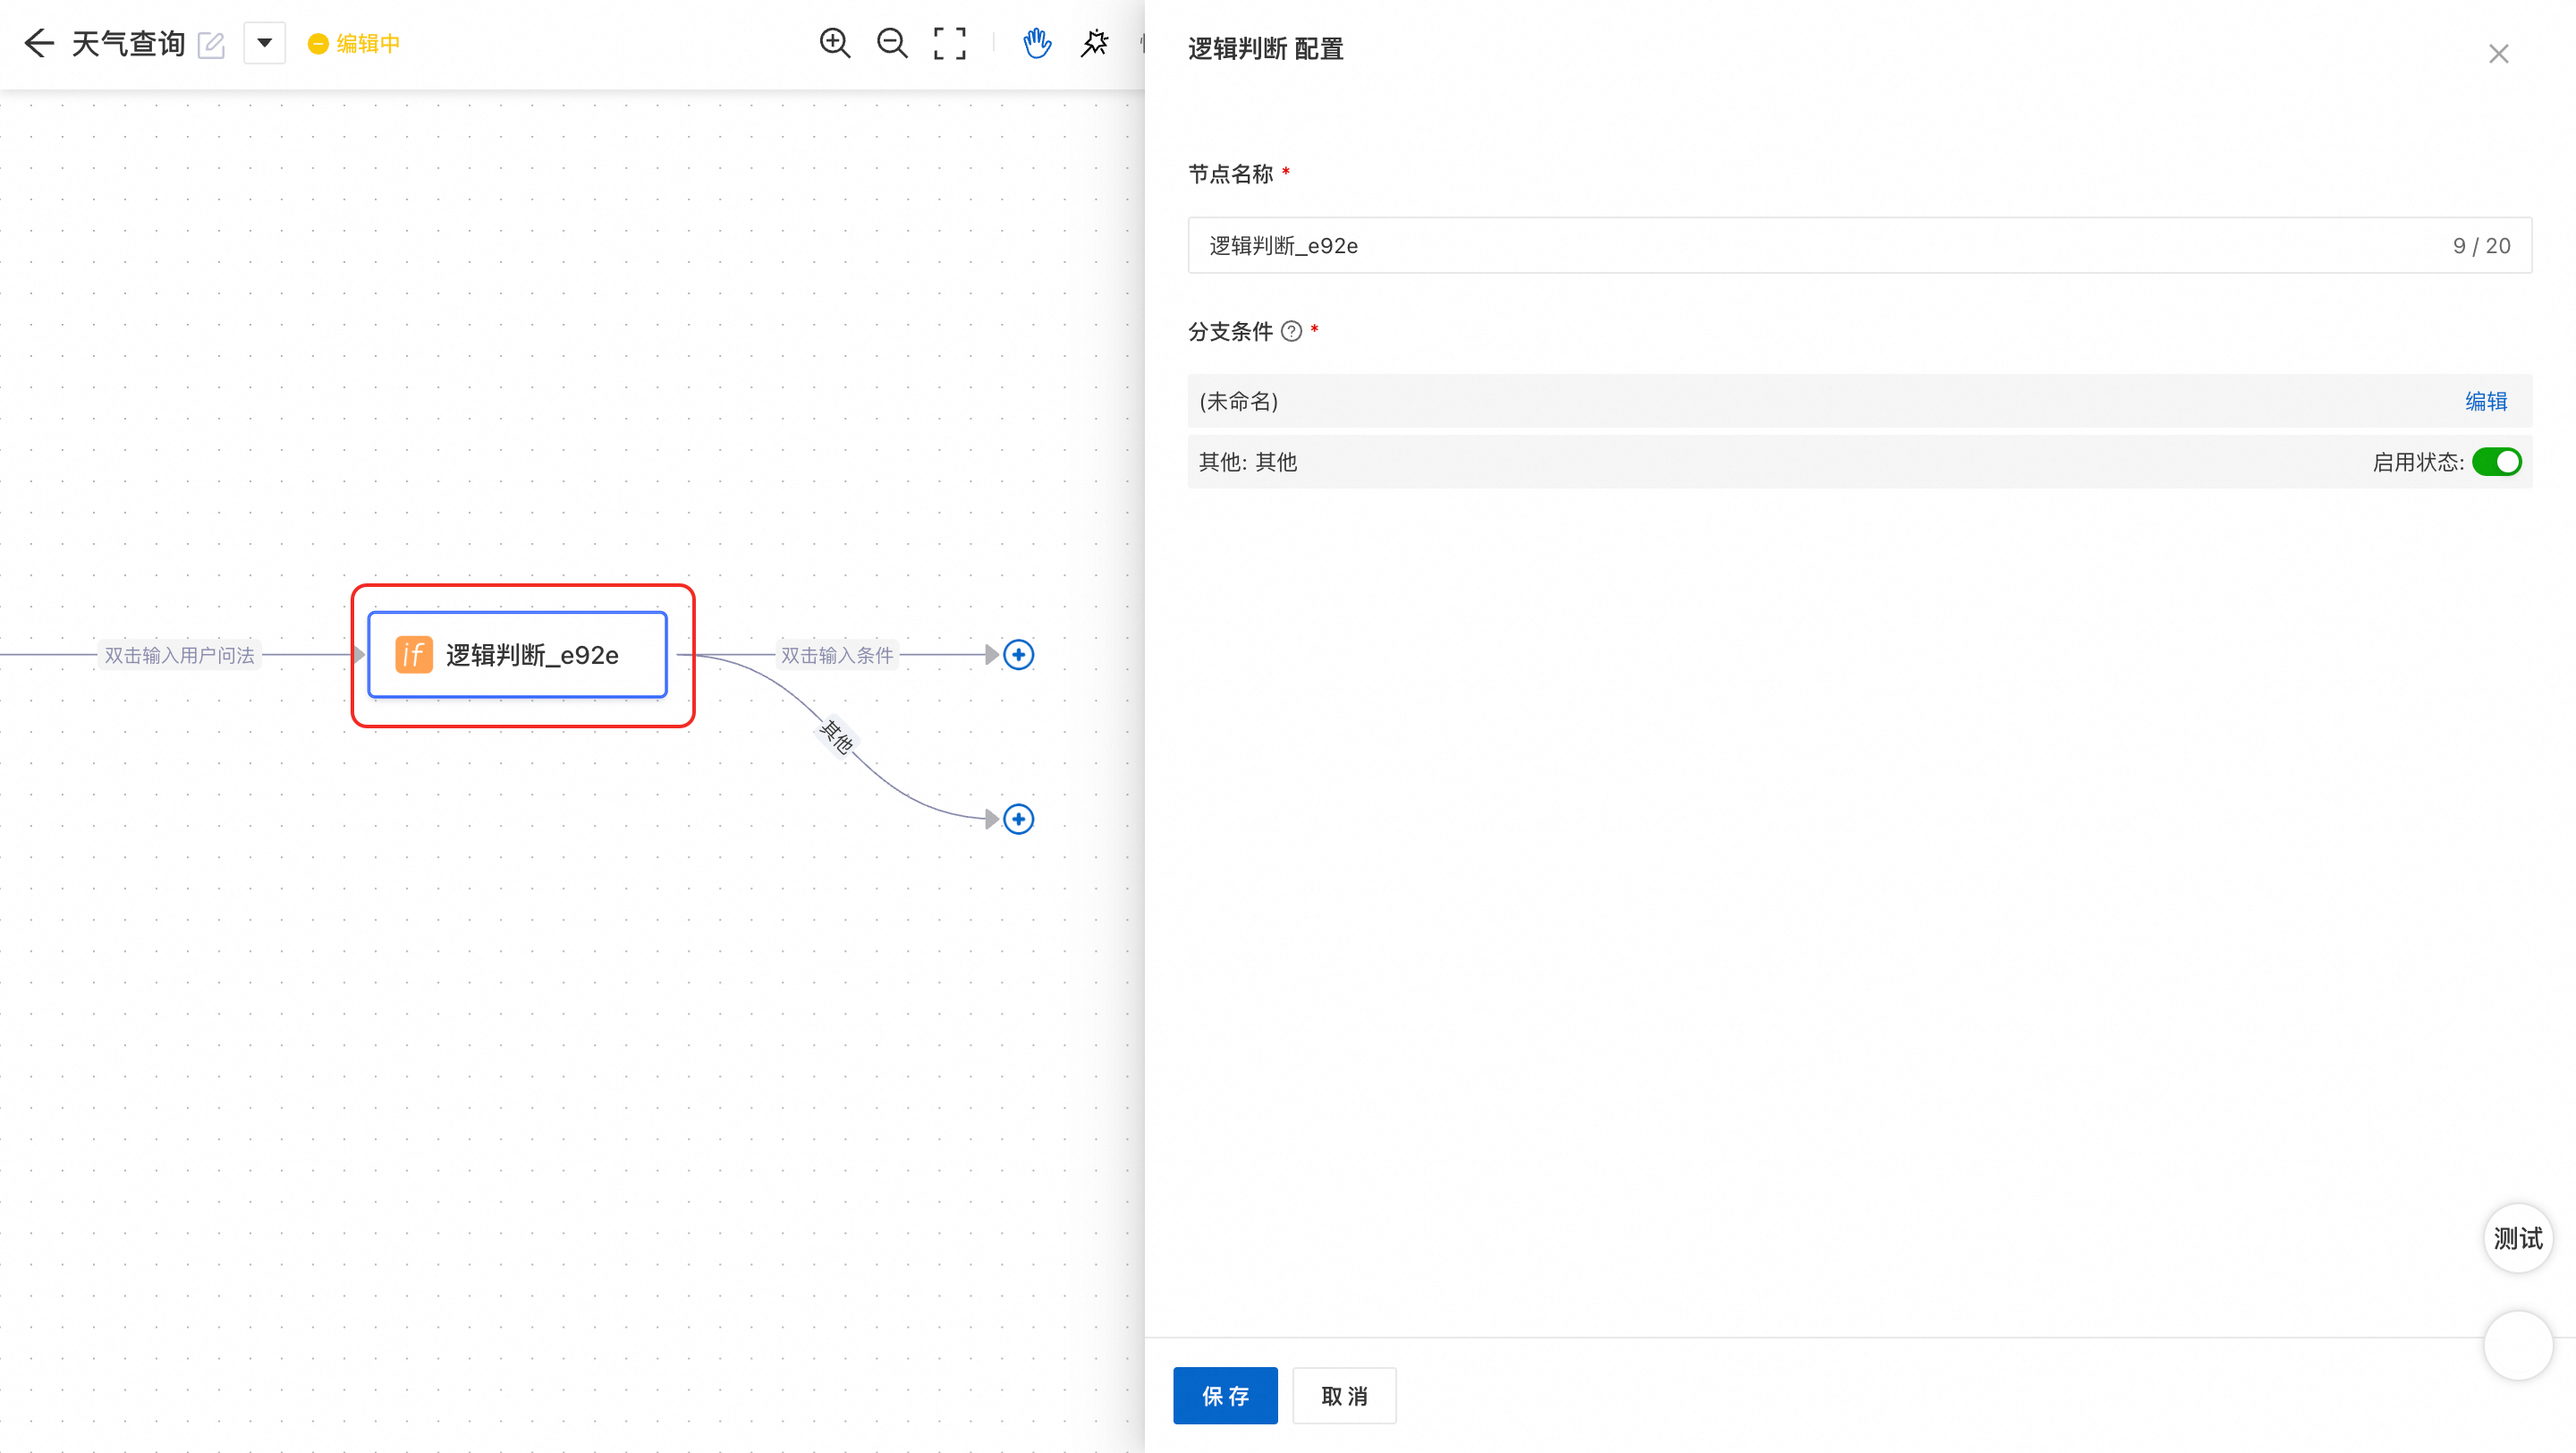Click the 取消 button
The height and width of the screenshot is (1453, 2576).
(x=1344, y=1395)
